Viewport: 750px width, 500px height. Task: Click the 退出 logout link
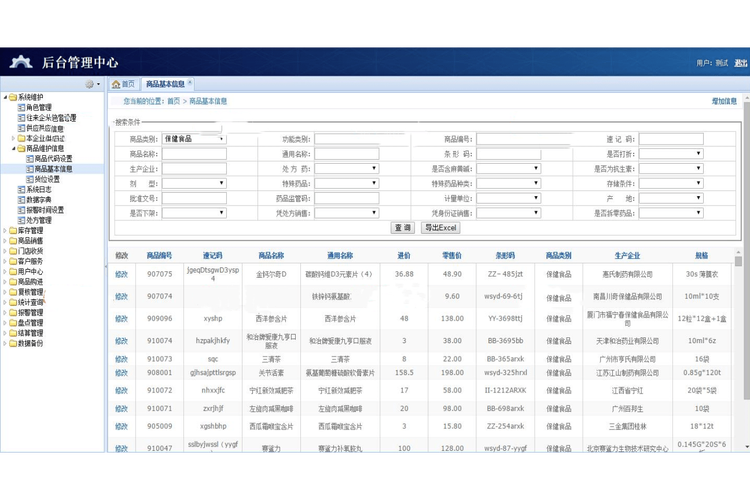pos(740,63)
